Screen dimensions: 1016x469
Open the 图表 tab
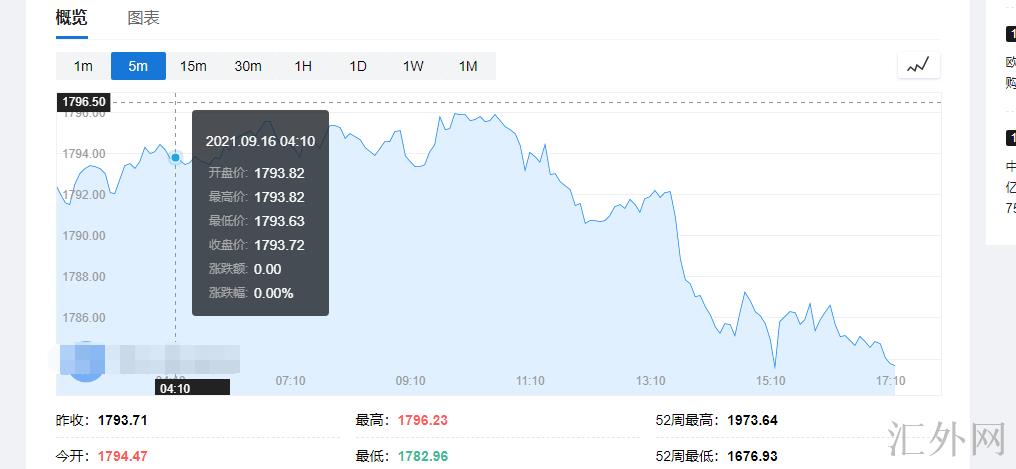click(x=143, y=18)
